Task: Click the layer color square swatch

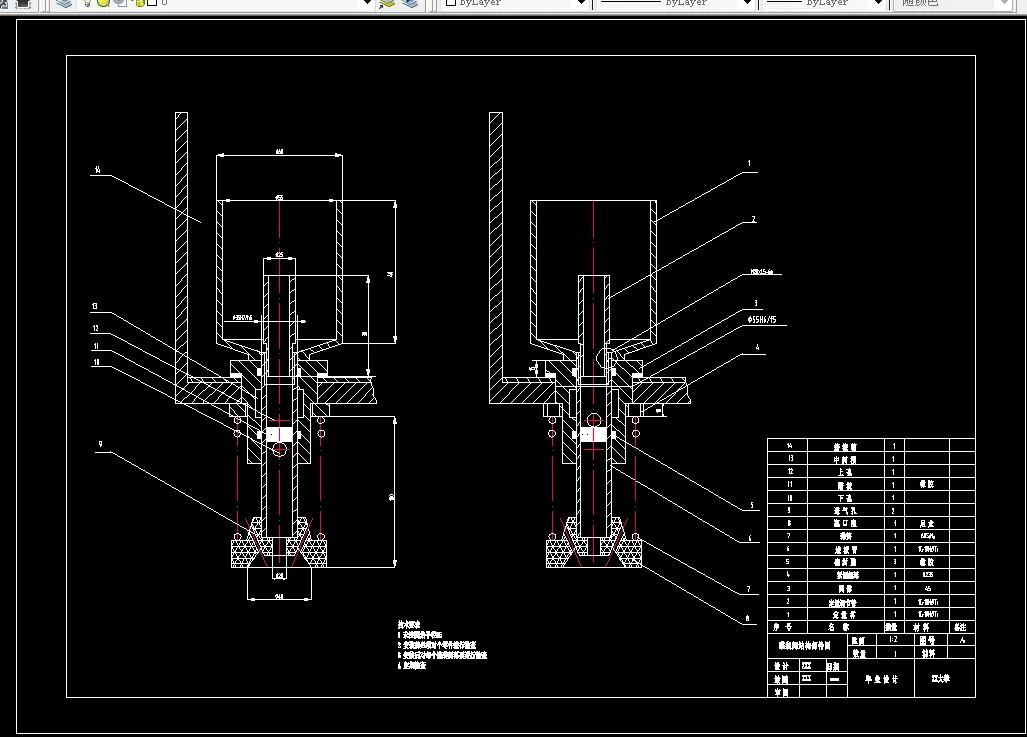Action: 151,3
